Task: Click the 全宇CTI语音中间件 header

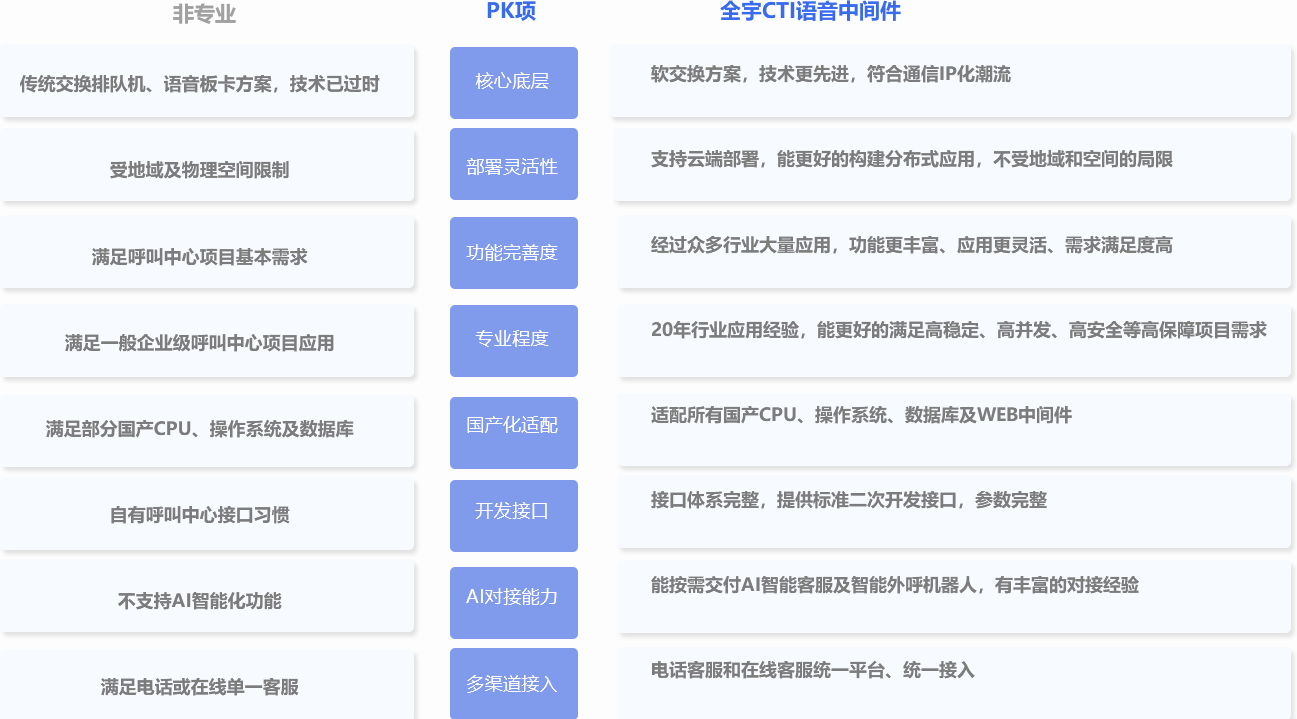Action: coord(810,12)
